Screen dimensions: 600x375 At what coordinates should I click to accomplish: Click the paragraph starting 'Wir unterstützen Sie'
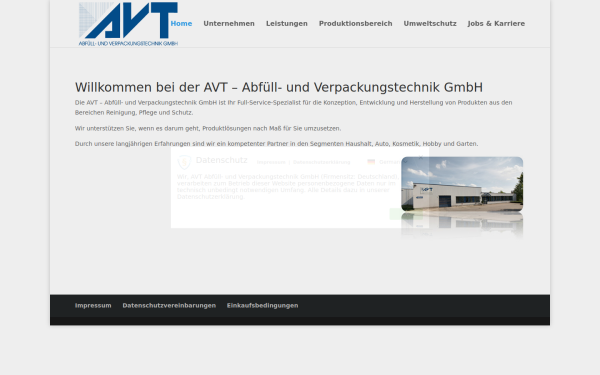[x=208, y=128]
